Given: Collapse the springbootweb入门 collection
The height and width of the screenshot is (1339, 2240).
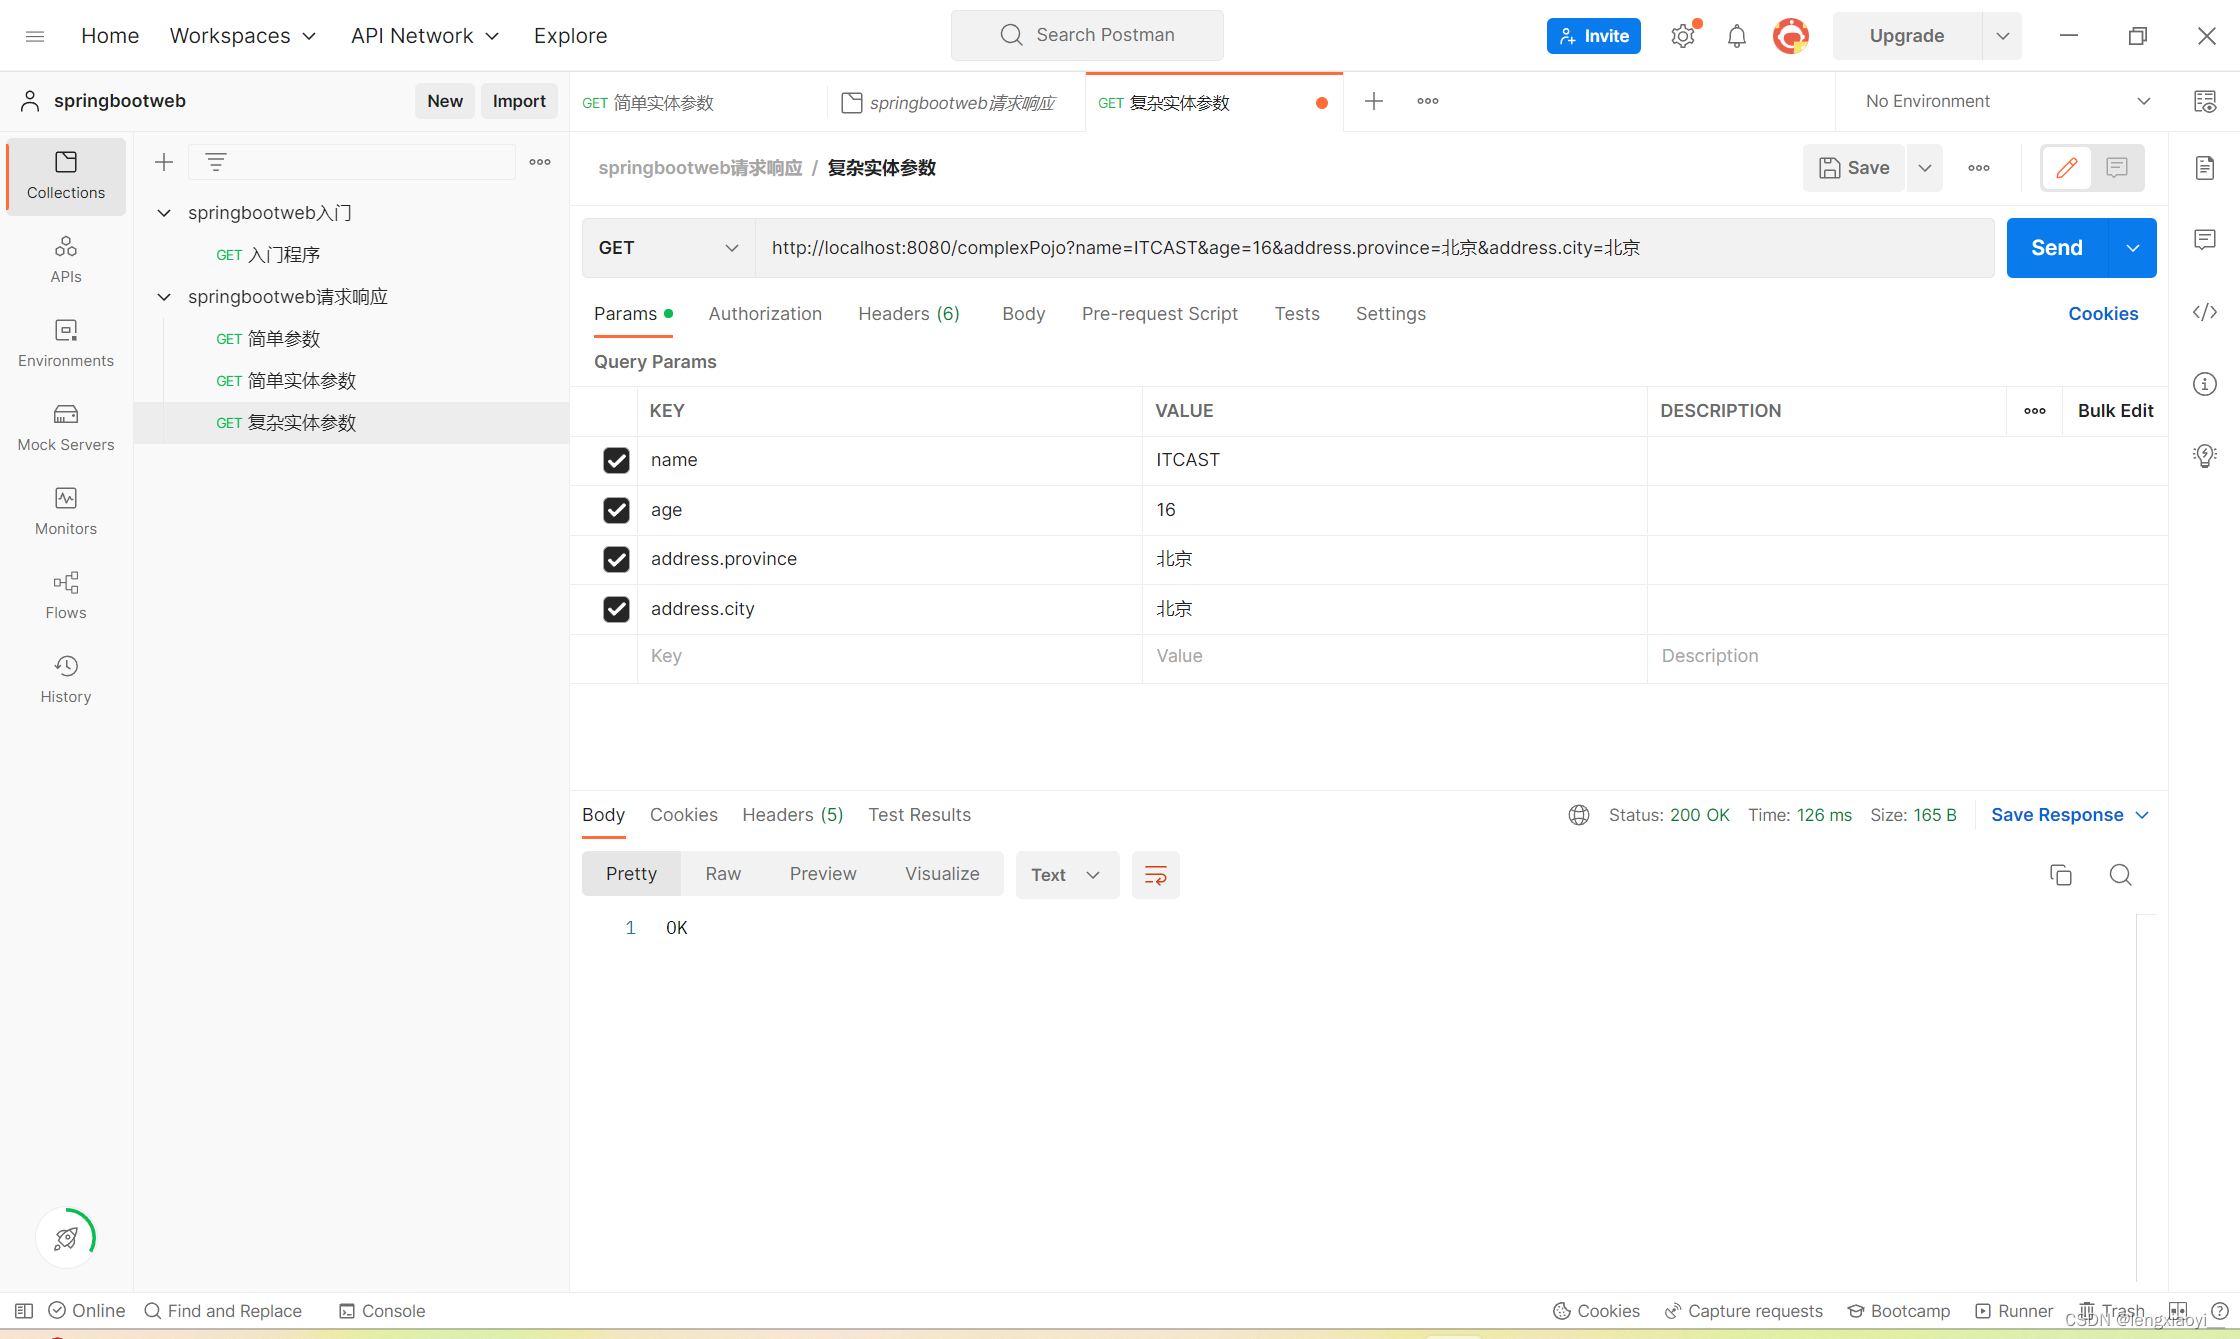Looking at the screenshot, I should tap(164, 213).
